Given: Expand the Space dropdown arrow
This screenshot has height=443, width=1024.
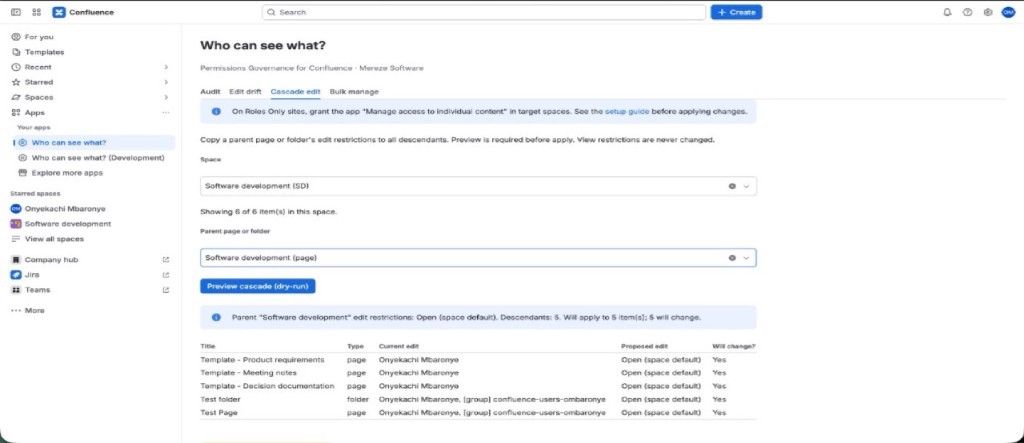Looking at the screenshot, I should tap(746, 186).
